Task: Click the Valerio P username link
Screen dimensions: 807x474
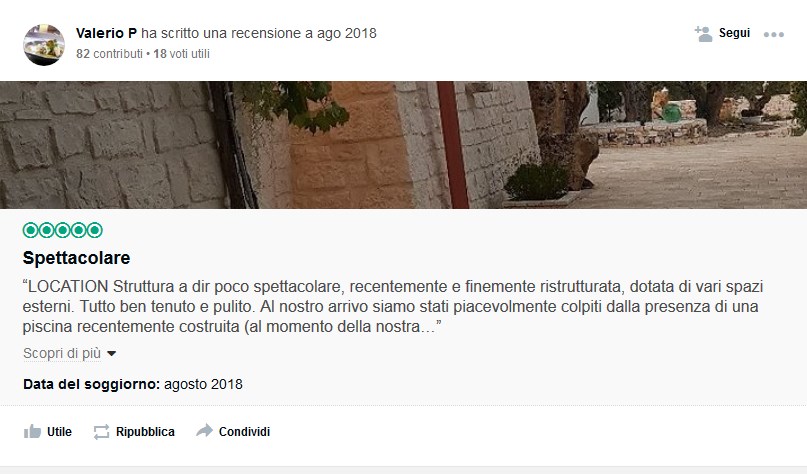Action: (106, 33)
